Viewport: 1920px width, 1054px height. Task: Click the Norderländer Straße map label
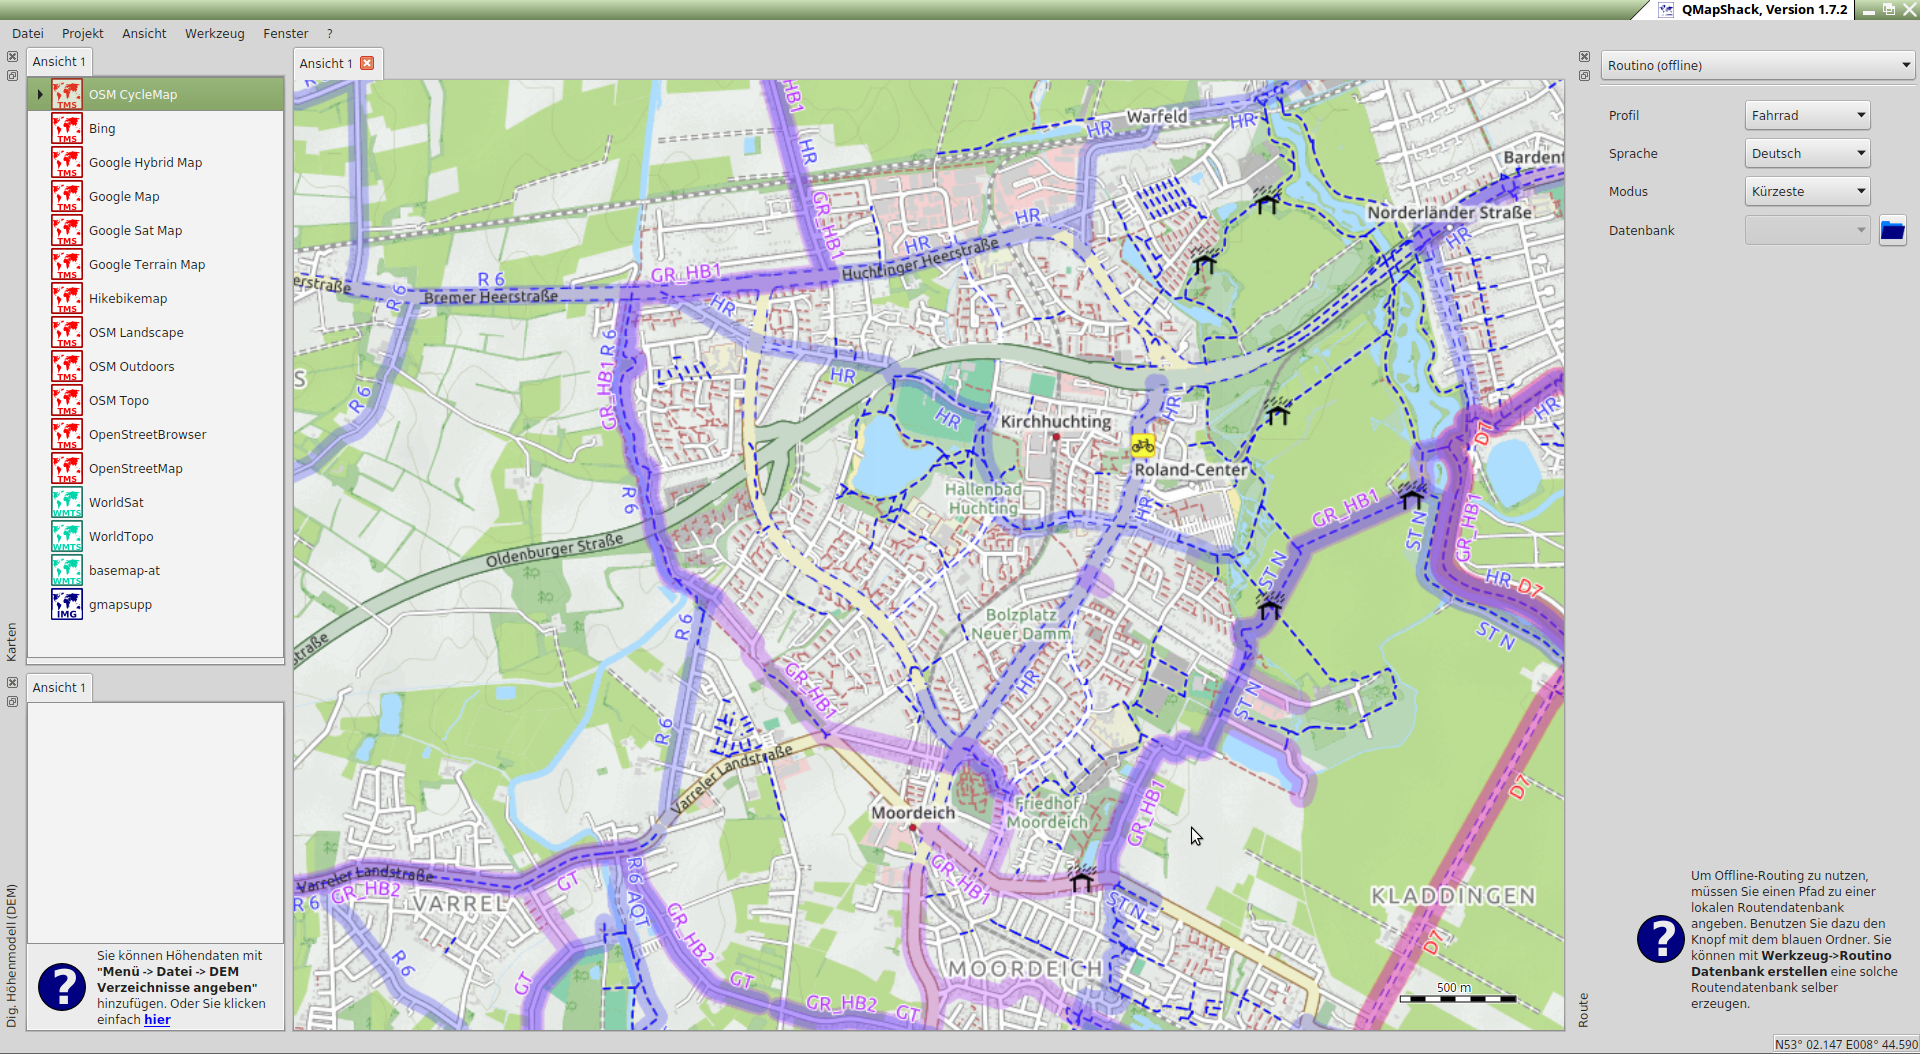coord(1449,212)
